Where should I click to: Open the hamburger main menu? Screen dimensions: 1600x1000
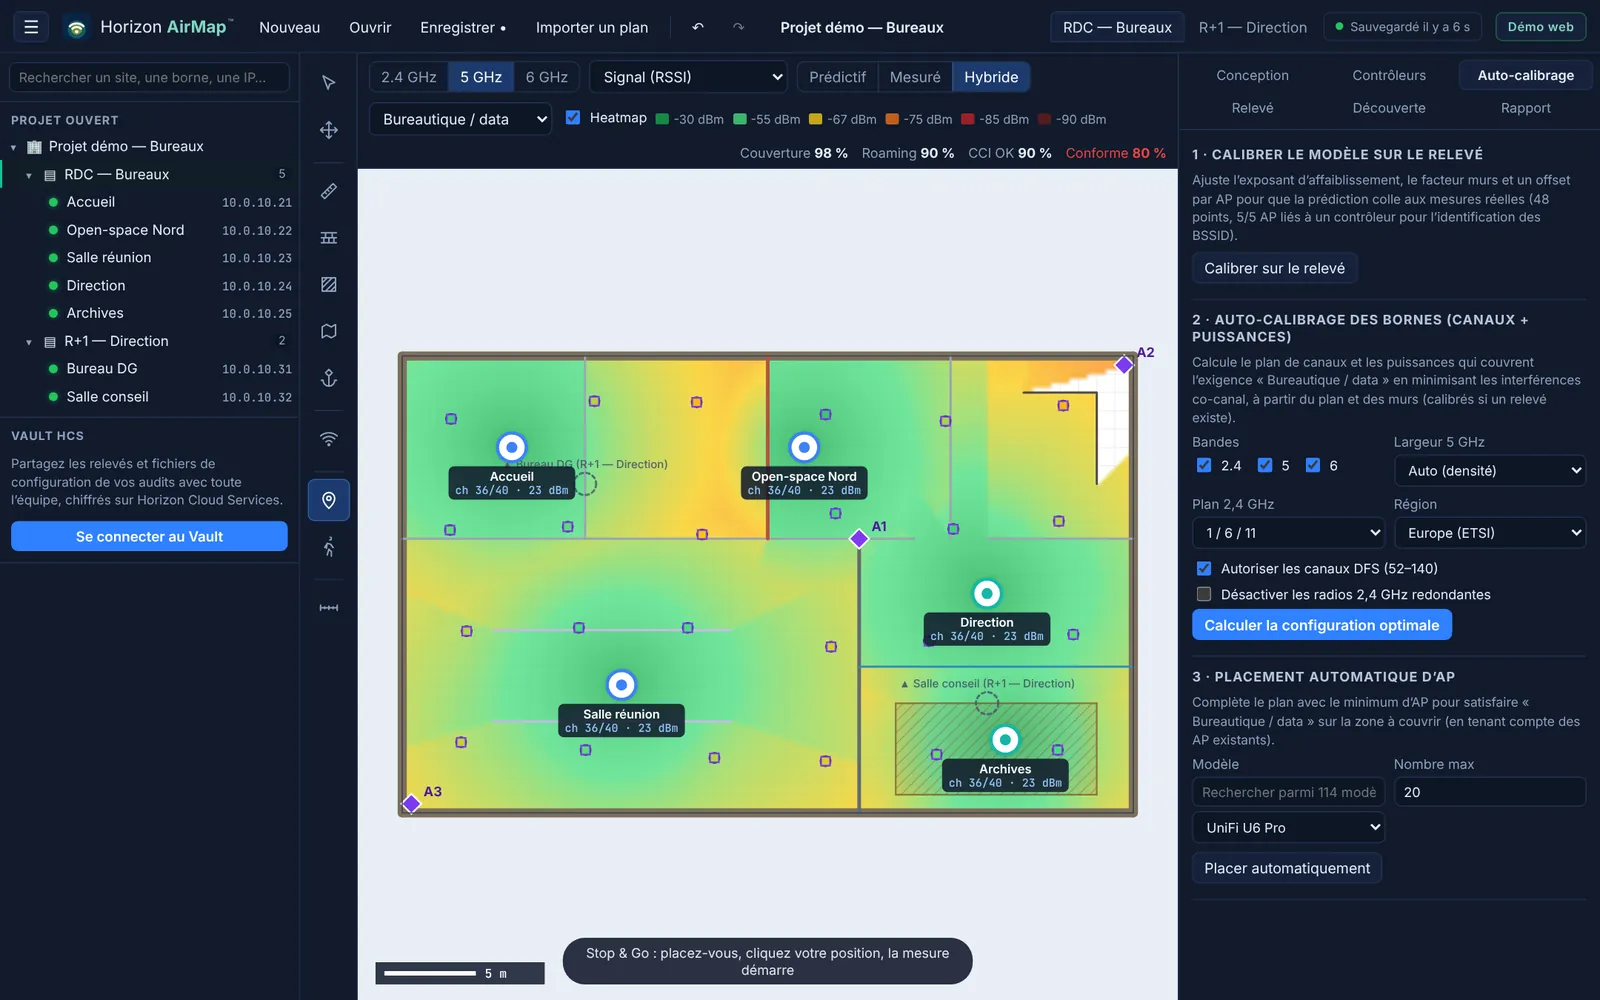click(x=31, y=27)
